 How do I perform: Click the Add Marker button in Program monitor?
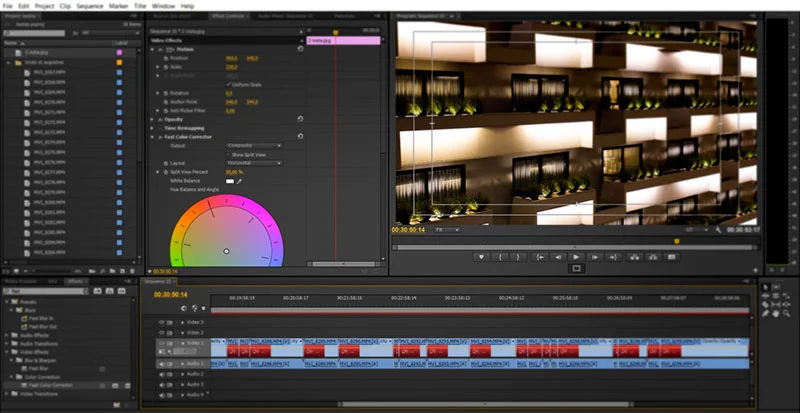click(x=481, y=257)
